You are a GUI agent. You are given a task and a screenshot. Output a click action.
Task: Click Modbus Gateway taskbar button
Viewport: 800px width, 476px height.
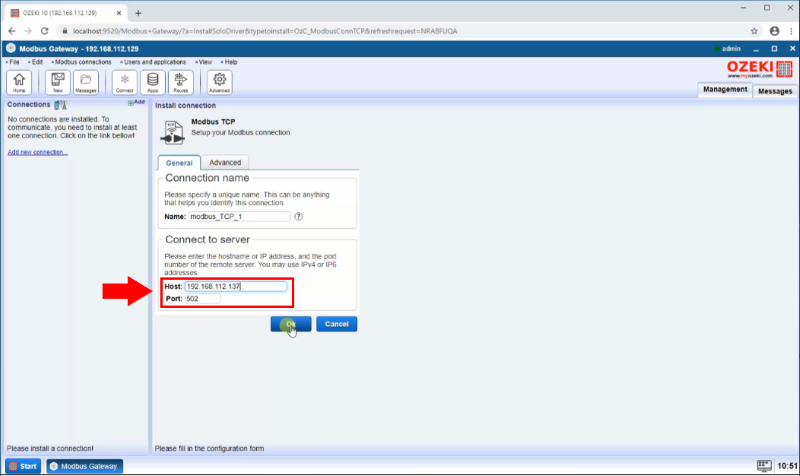click(85, 466)
